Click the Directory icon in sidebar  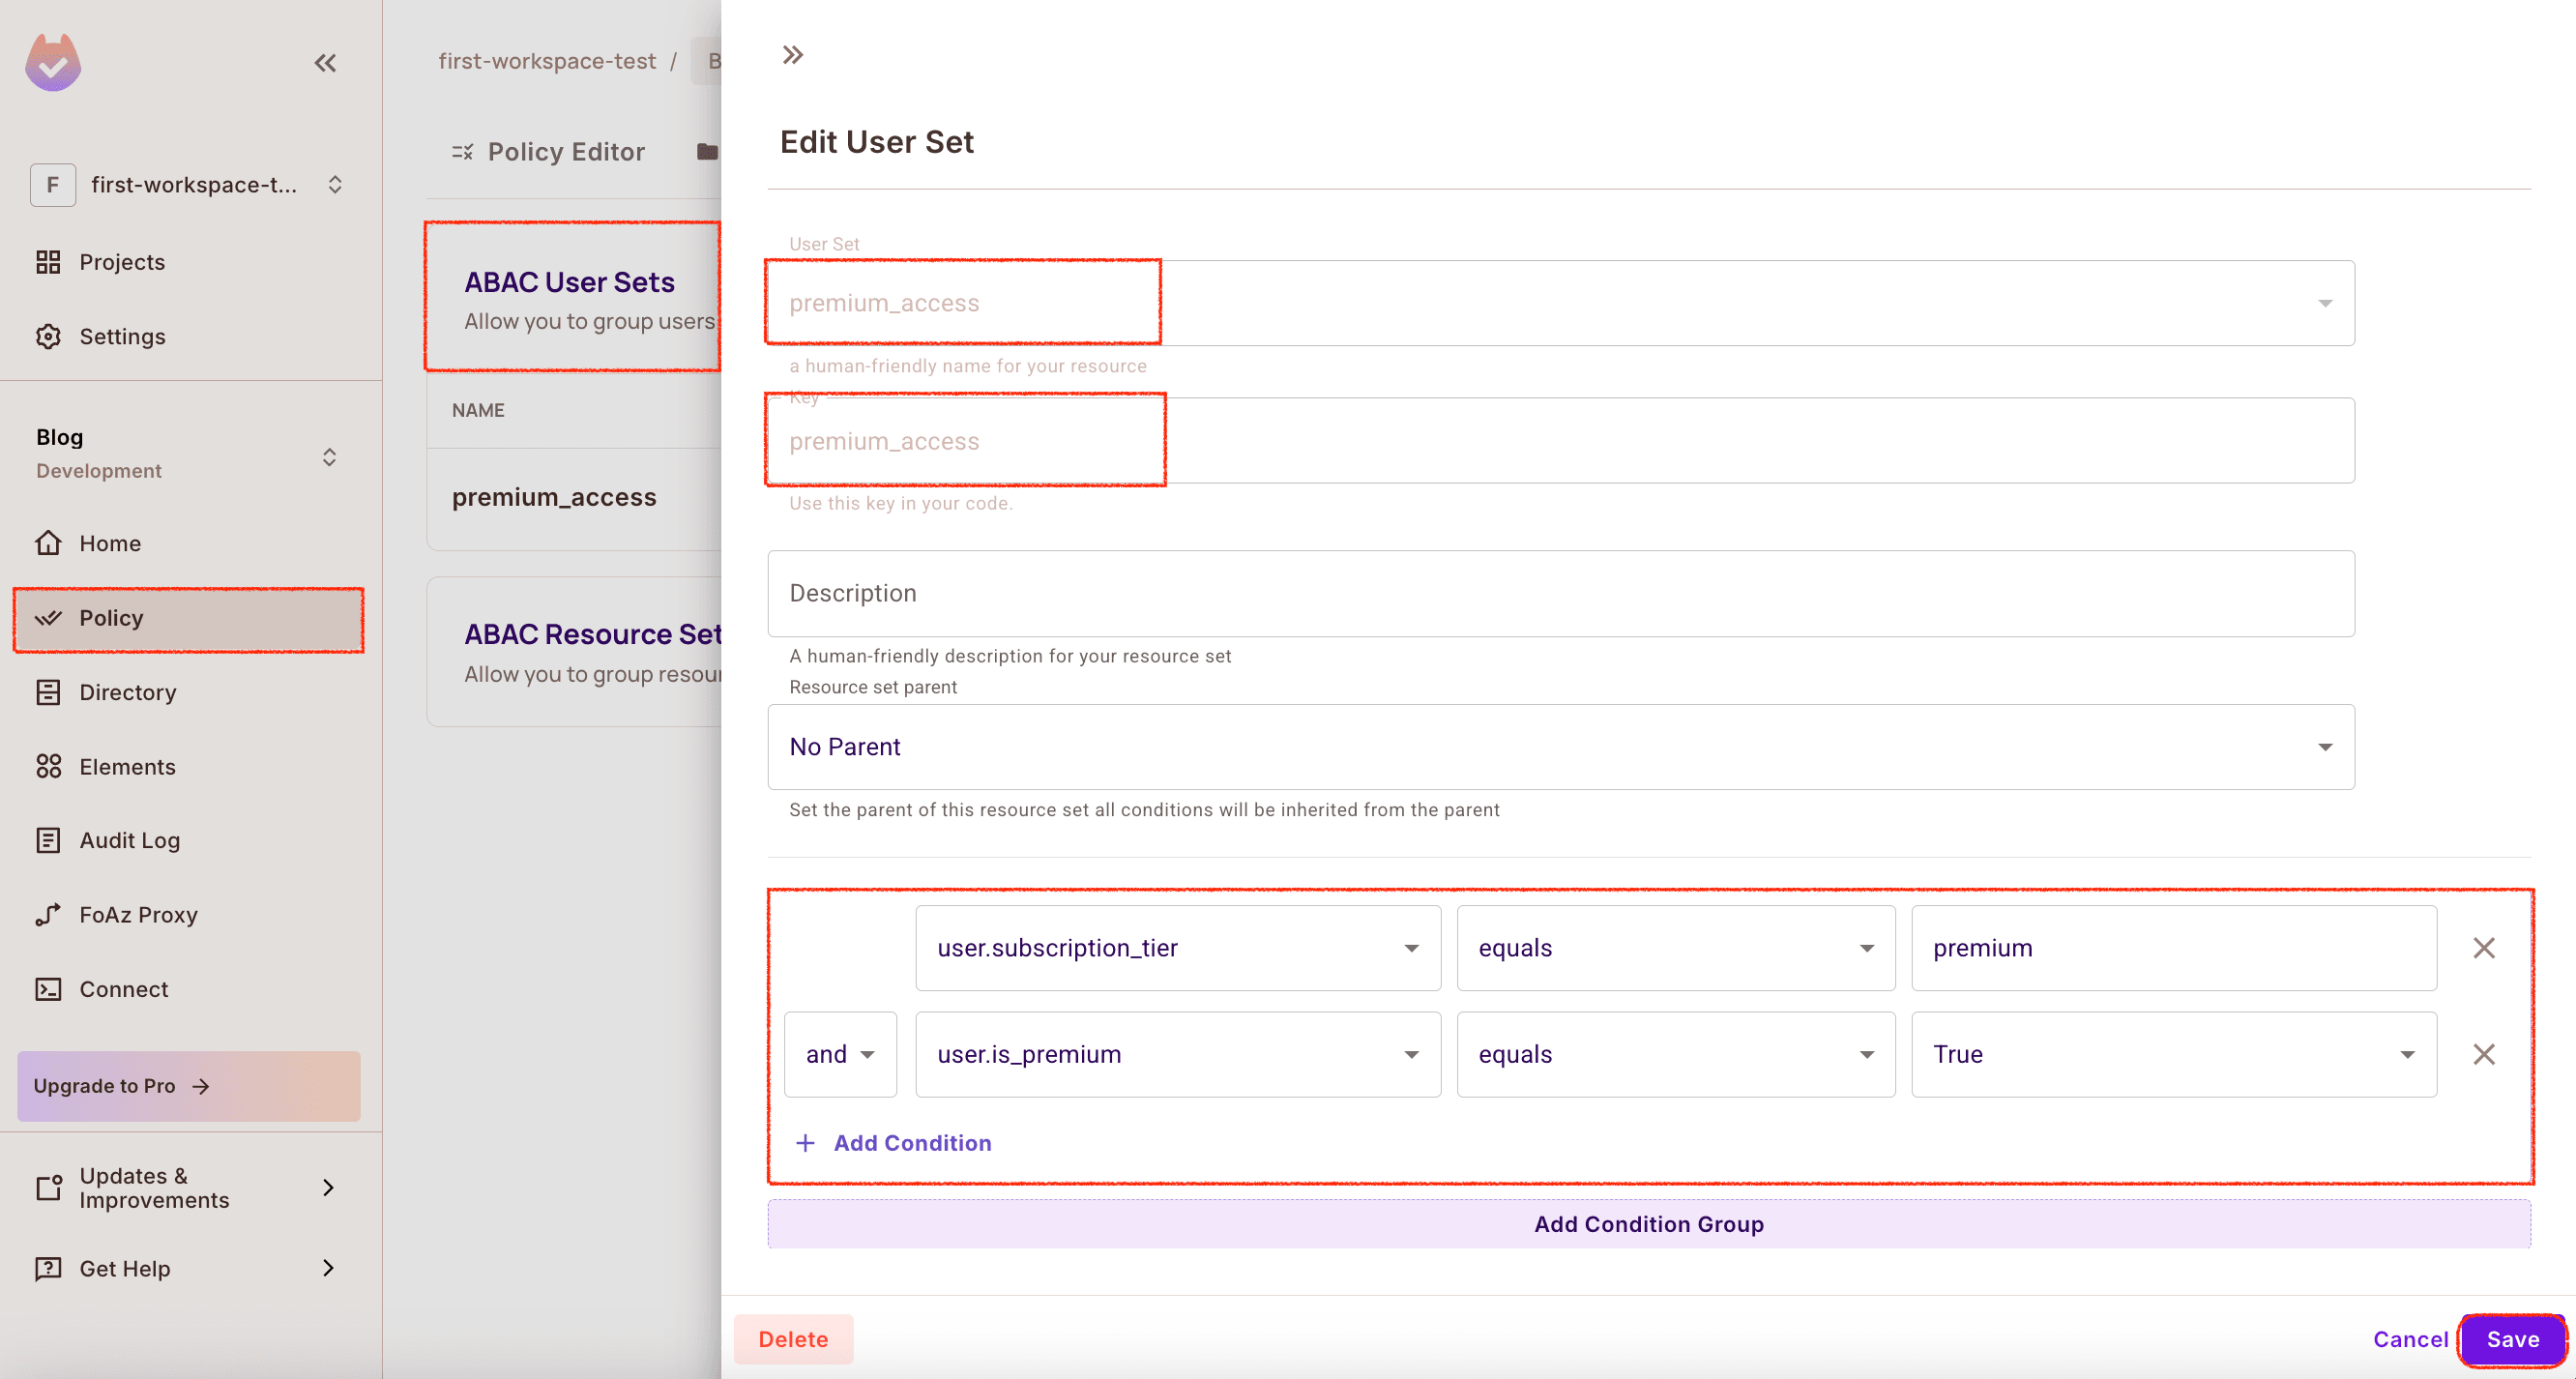pos(48,692)
